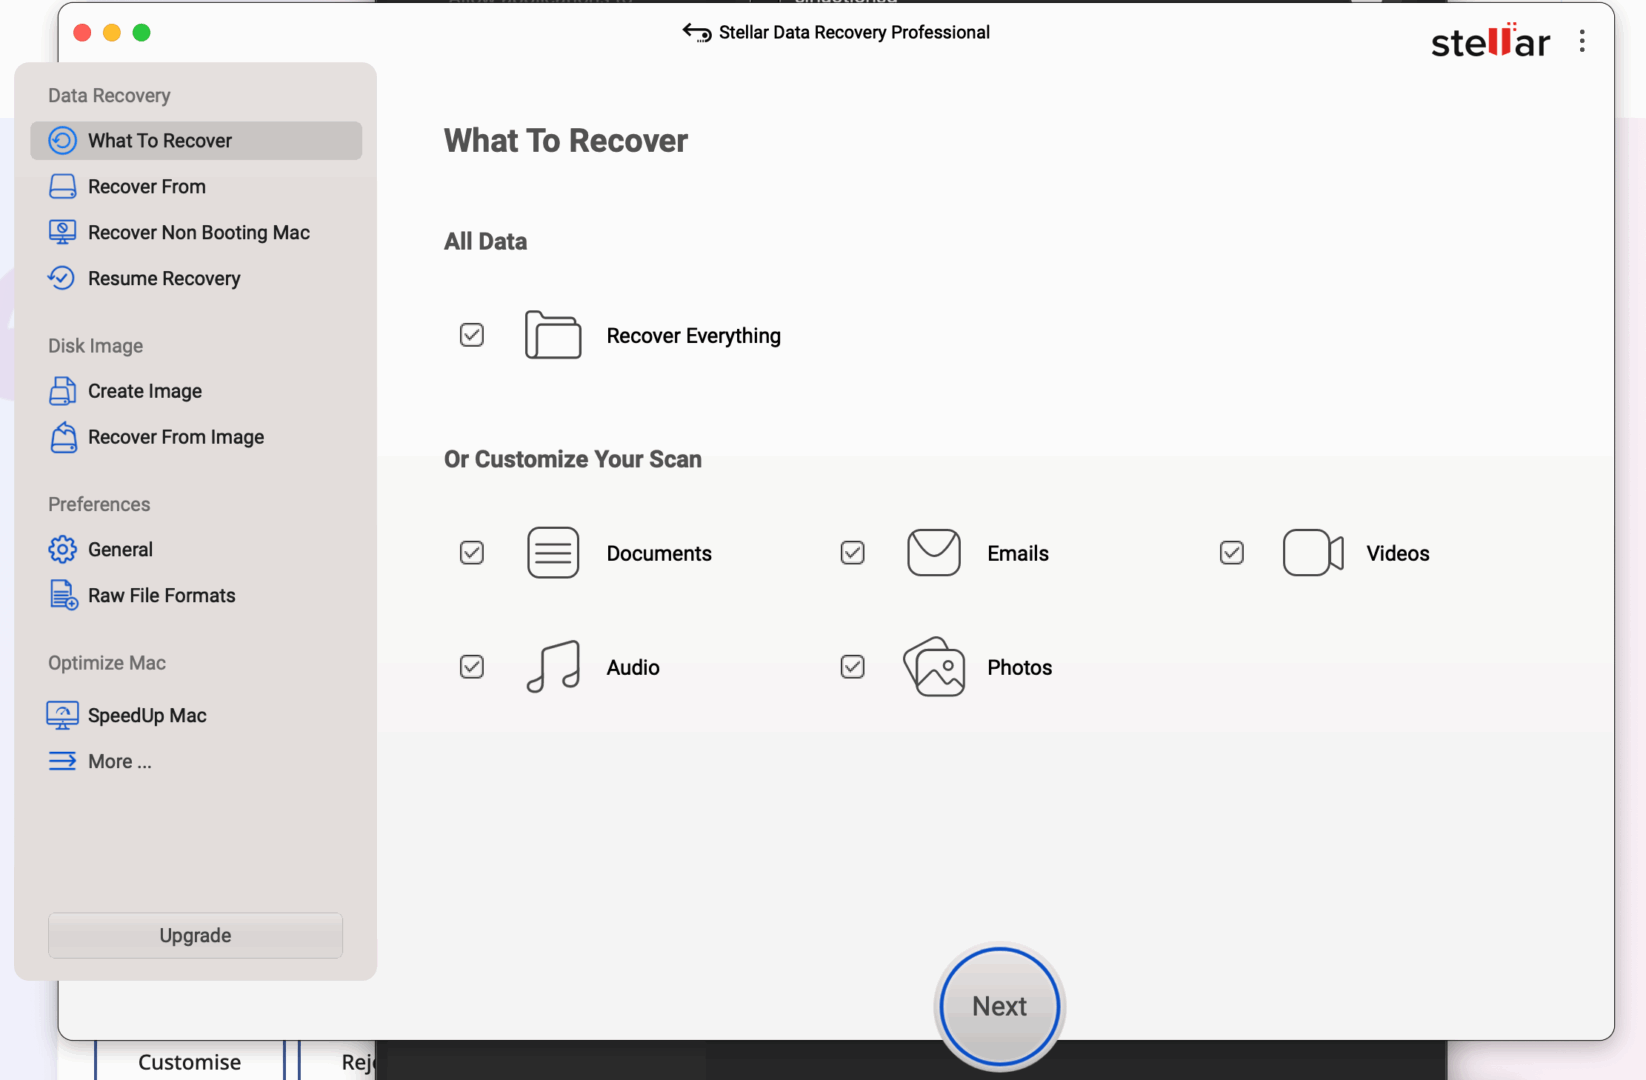This screenshot has height=1080, width=1646.
Task: Toggle the Documents checkbox
Action: (472, 553)
